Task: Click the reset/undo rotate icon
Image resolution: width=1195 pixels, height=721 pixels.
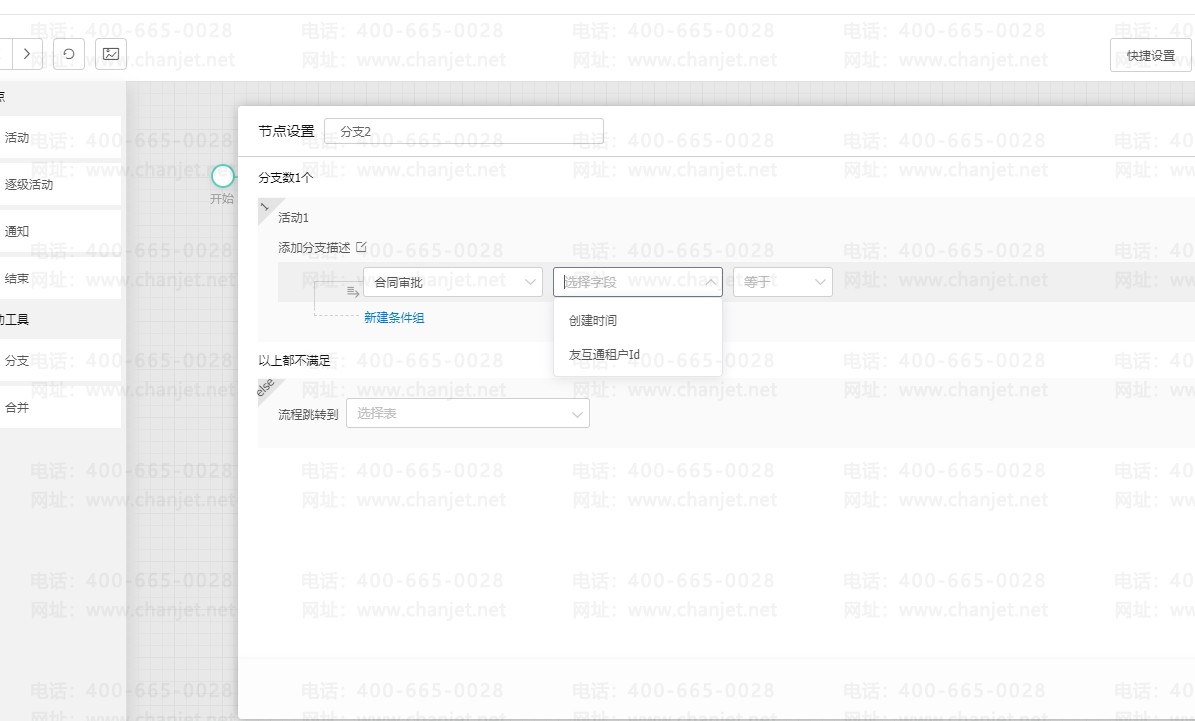Action: tap(69, 54)
